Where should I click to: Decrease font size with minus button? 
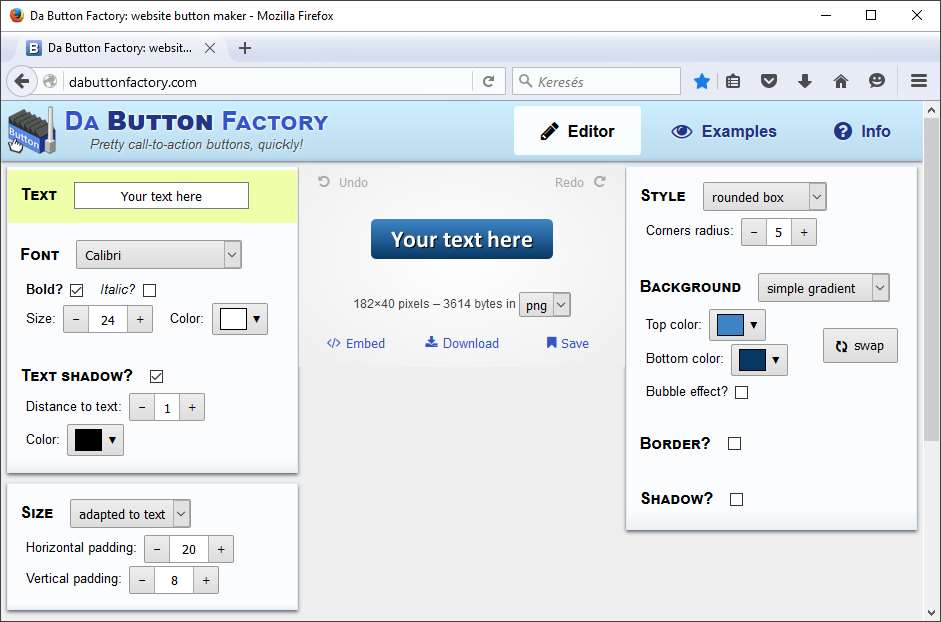click(76, 319)
